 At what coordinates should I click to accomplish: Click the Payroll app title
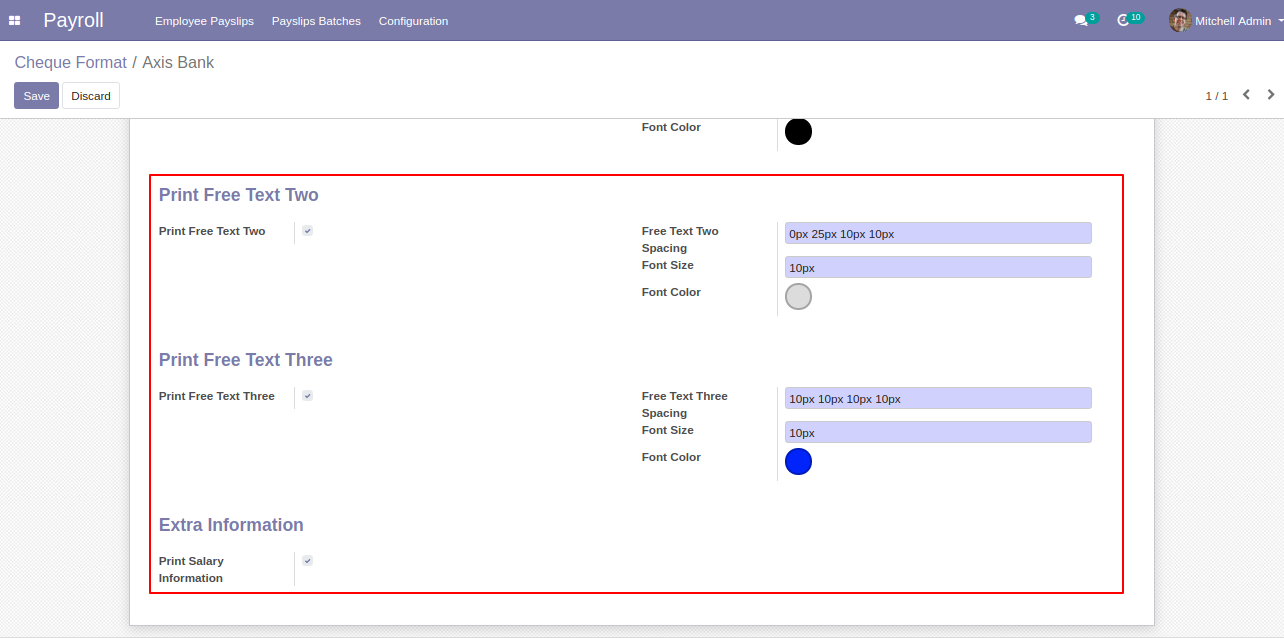pyautogui.click(x=73, y=20)
